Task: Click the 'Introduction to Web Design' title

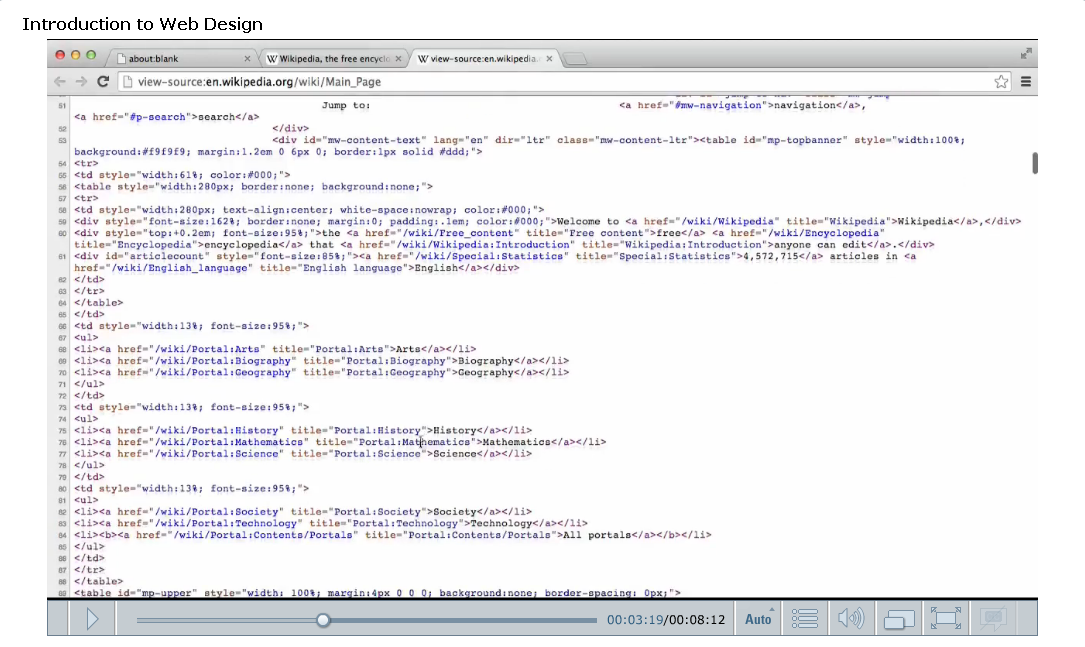Action: click(143, 24)
